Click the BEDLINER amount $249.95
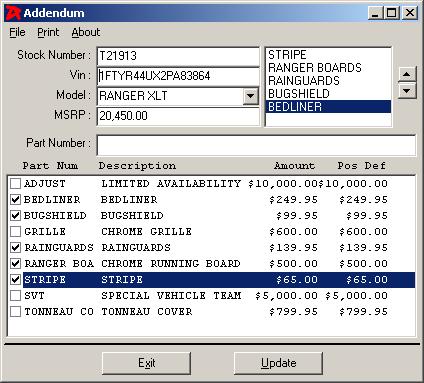 pos(293,200)
